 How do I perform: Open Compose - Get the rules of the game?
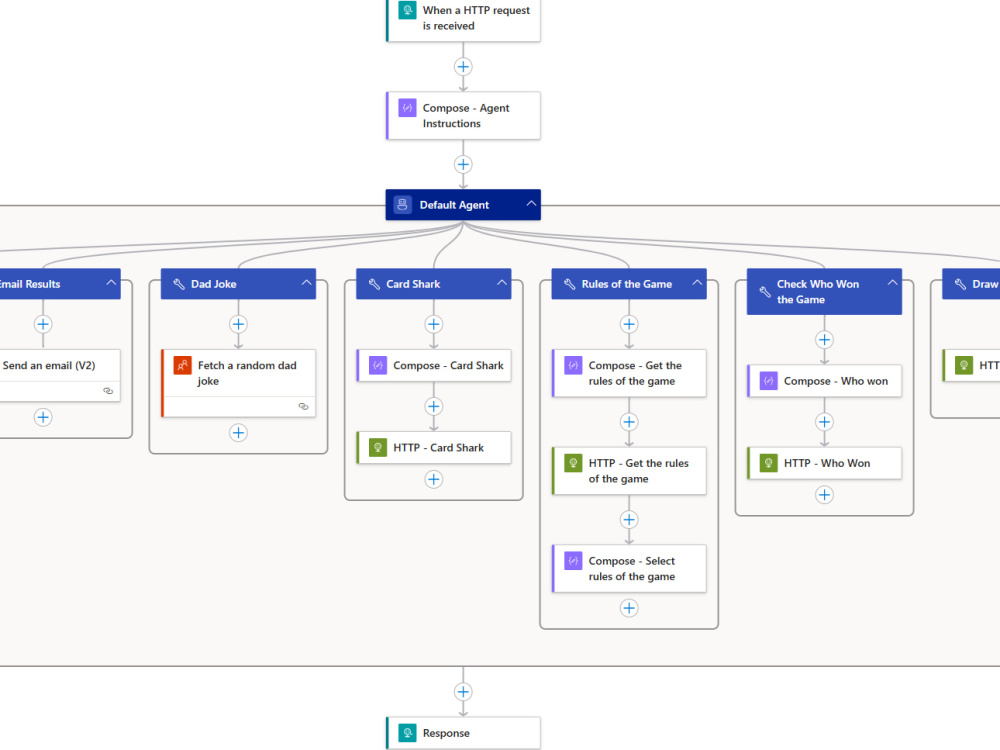629,373
